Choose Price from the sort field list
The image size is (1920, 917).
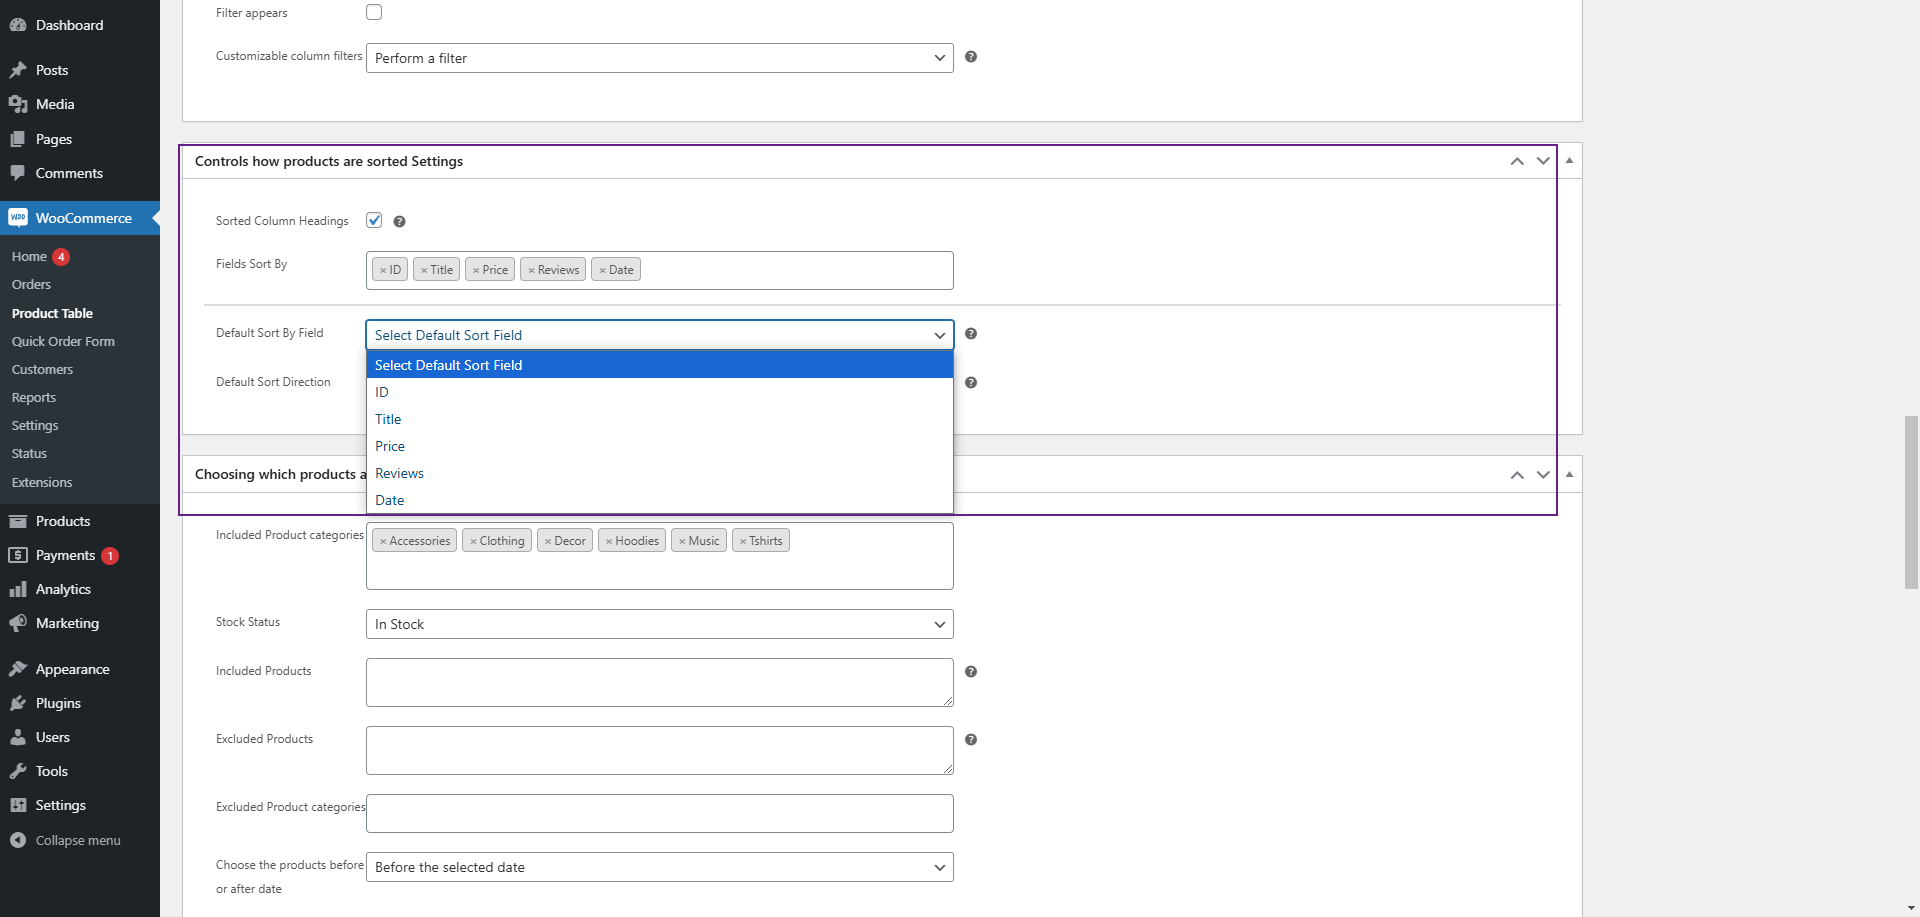tap(659, 446)
